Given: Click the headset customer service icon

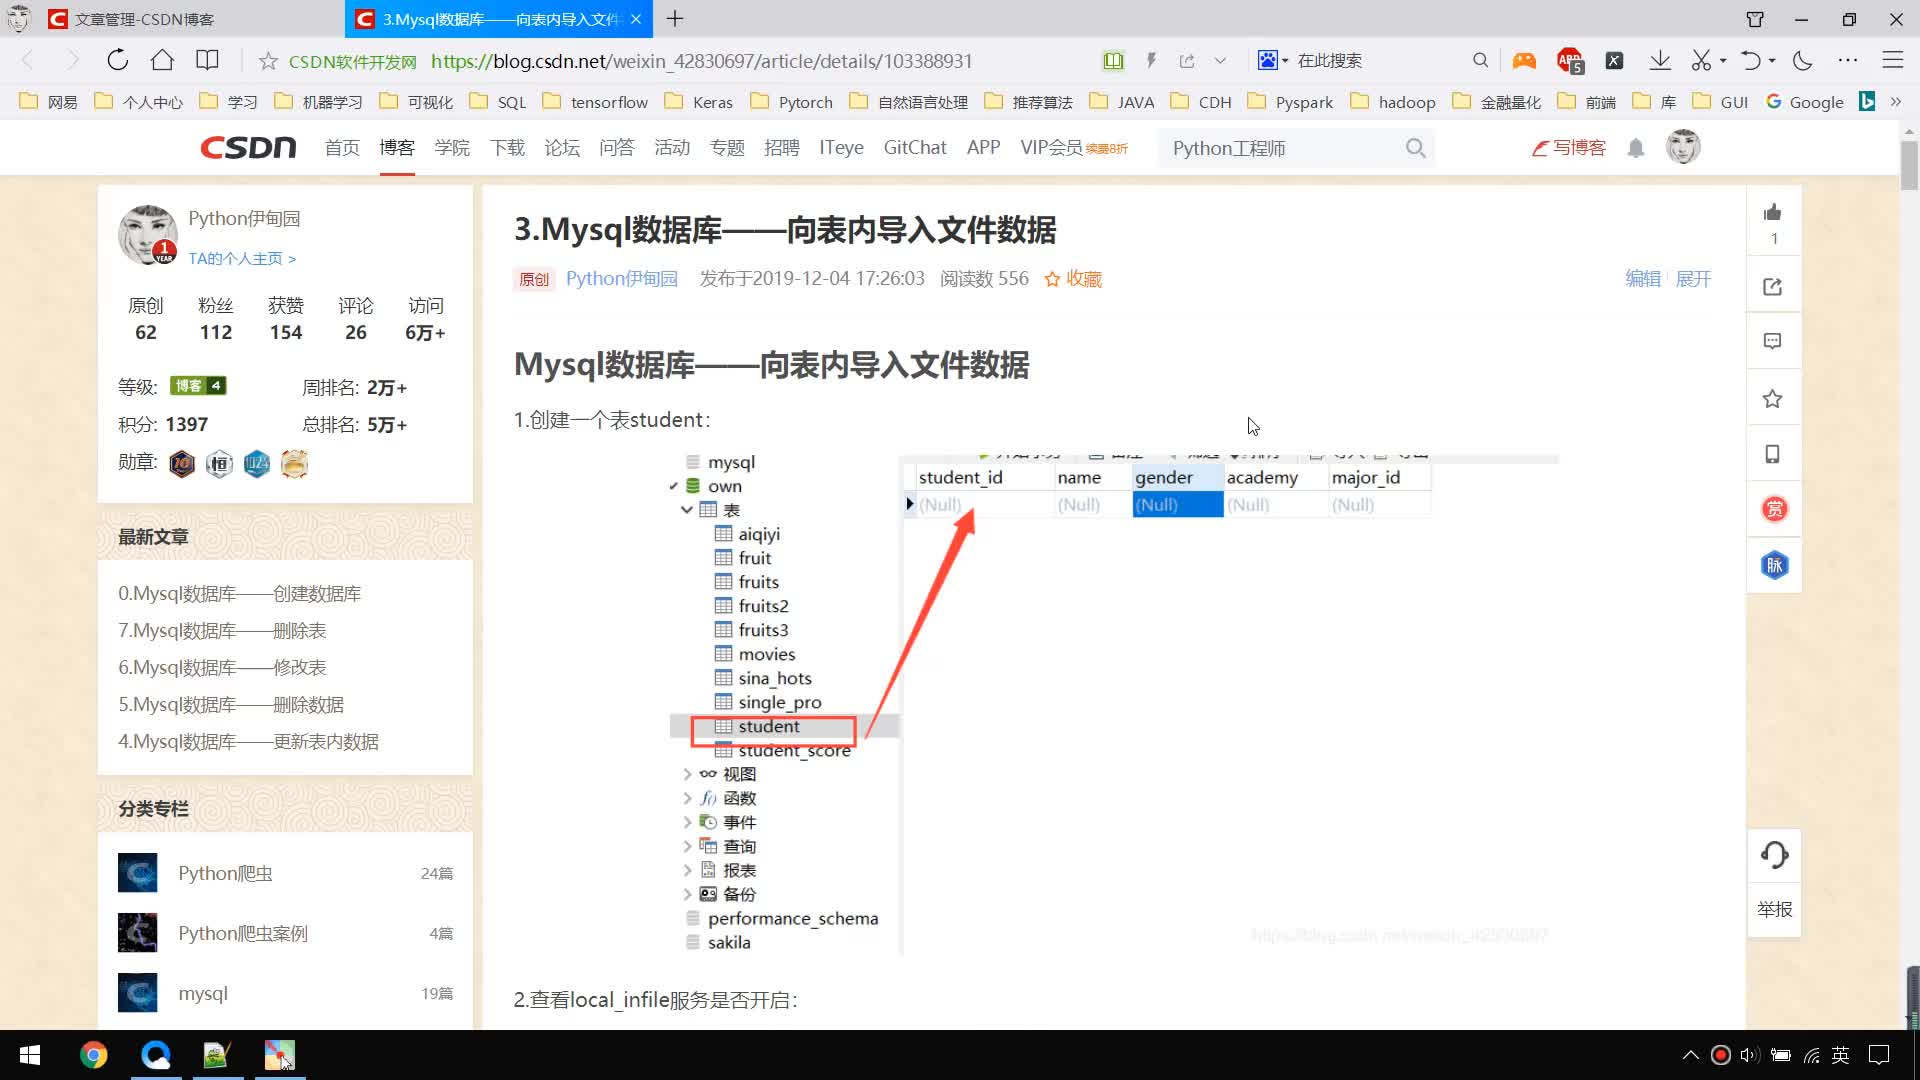Looking at the screenshot, I should tap(1774, 855).
